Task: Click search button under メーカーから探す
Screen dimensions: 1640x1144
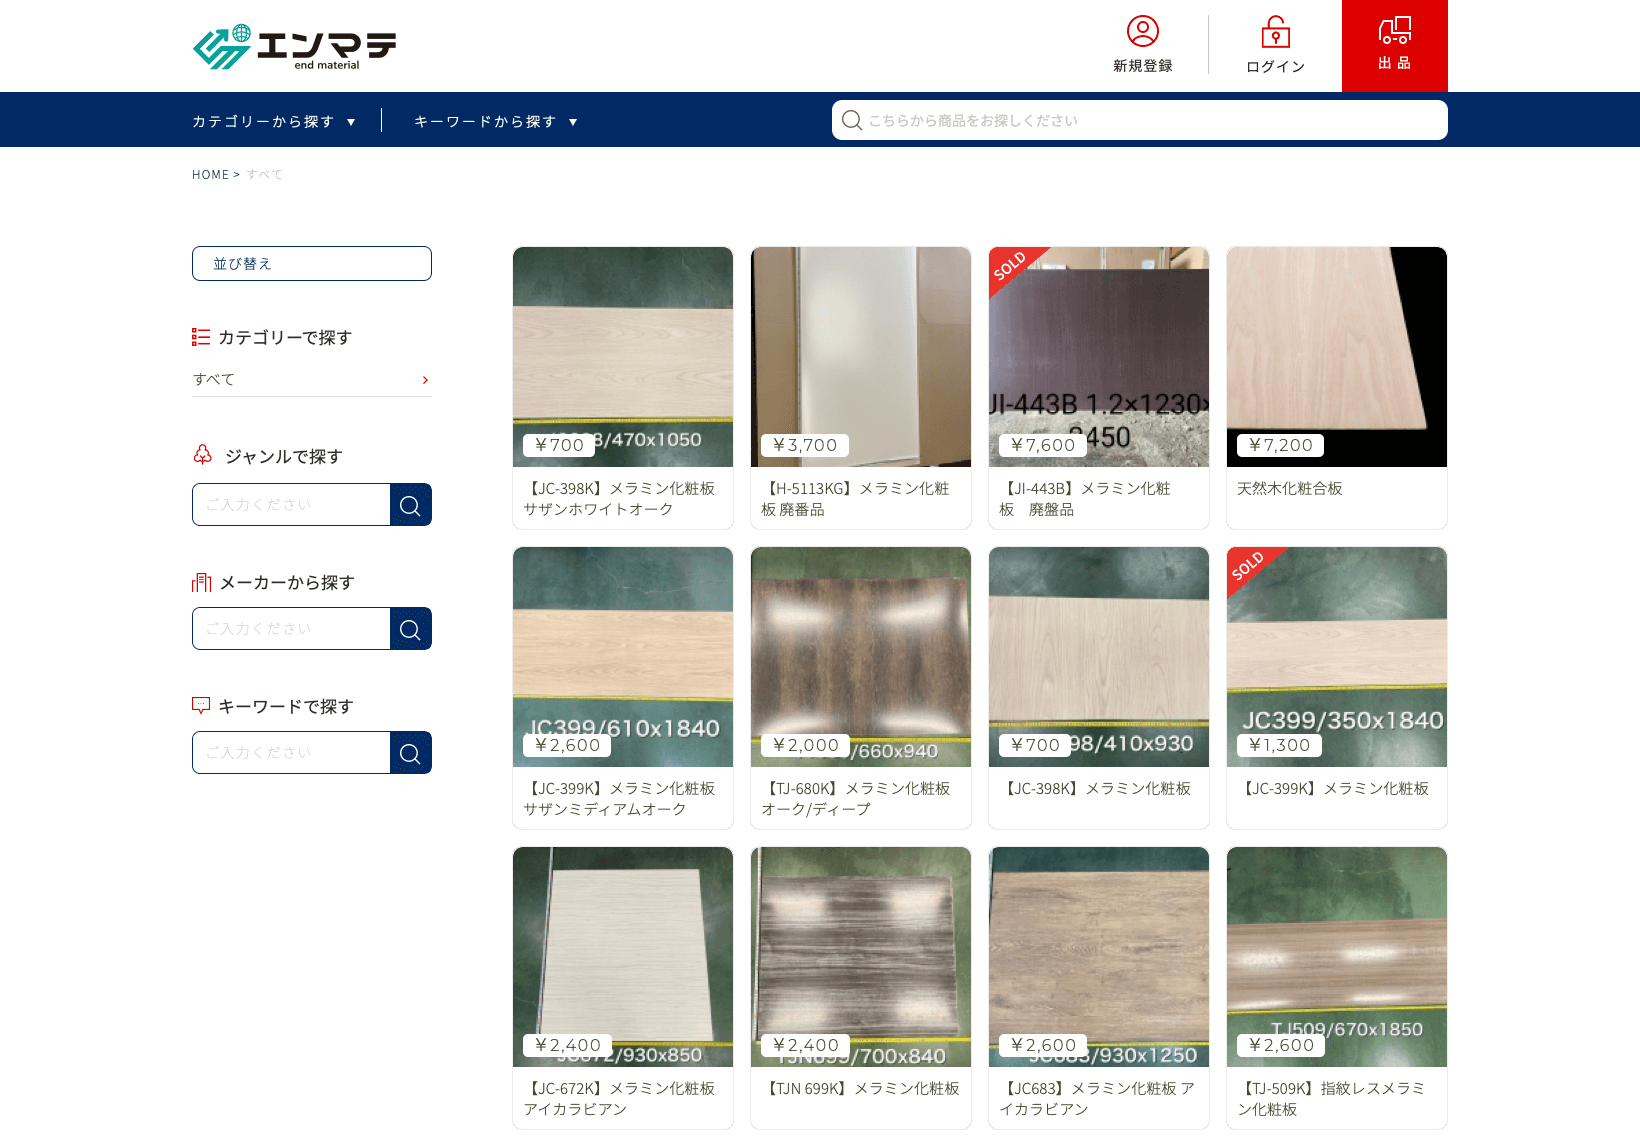Action: pos(410,629)
